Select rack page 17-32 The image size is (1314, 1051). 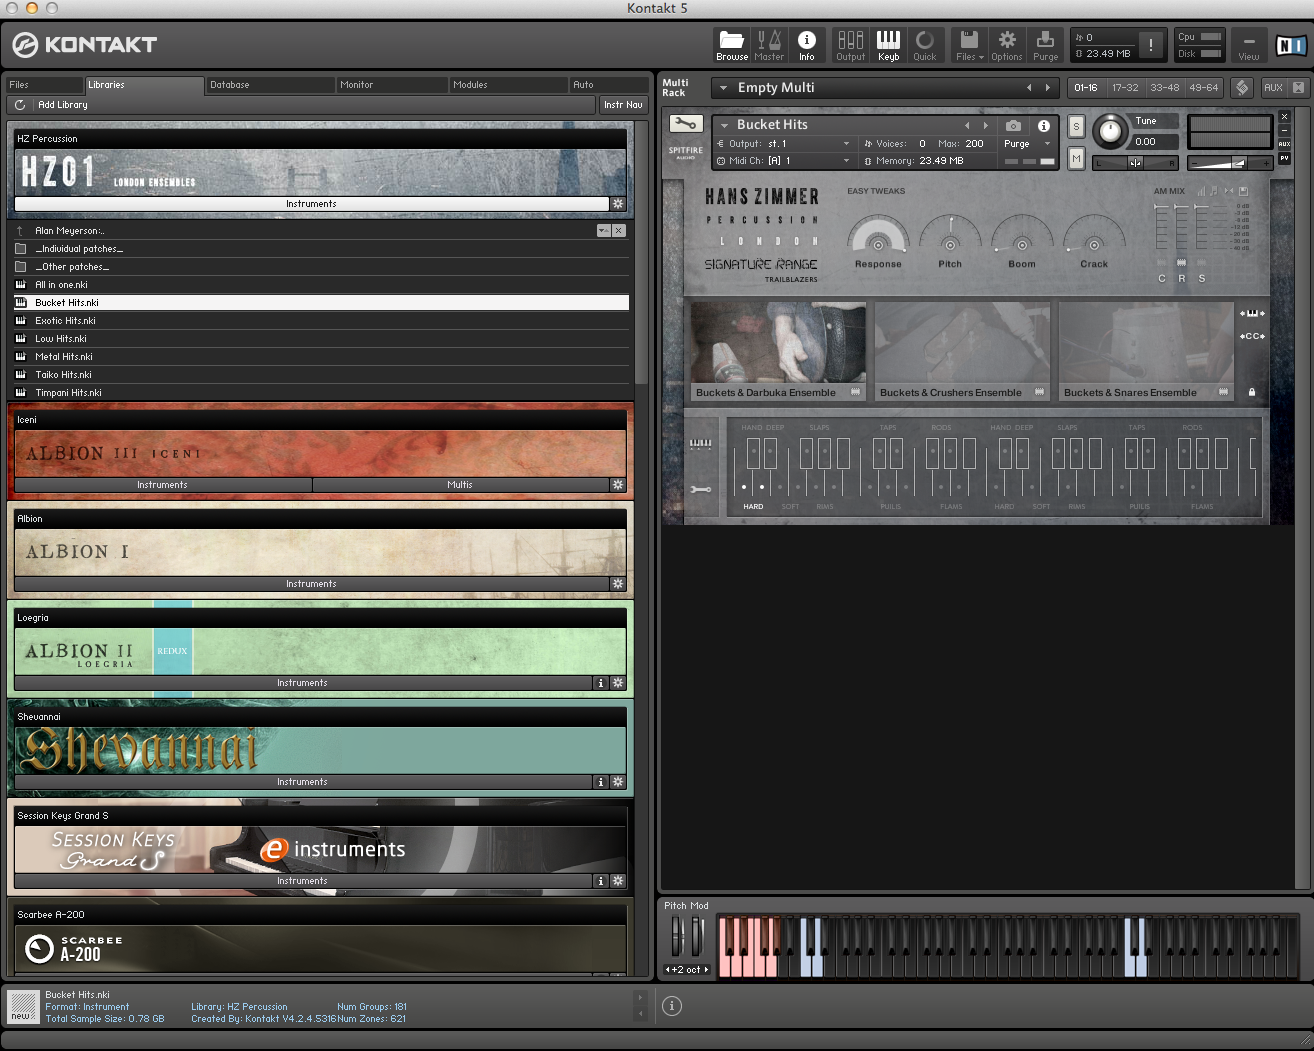click(1125, 87)
